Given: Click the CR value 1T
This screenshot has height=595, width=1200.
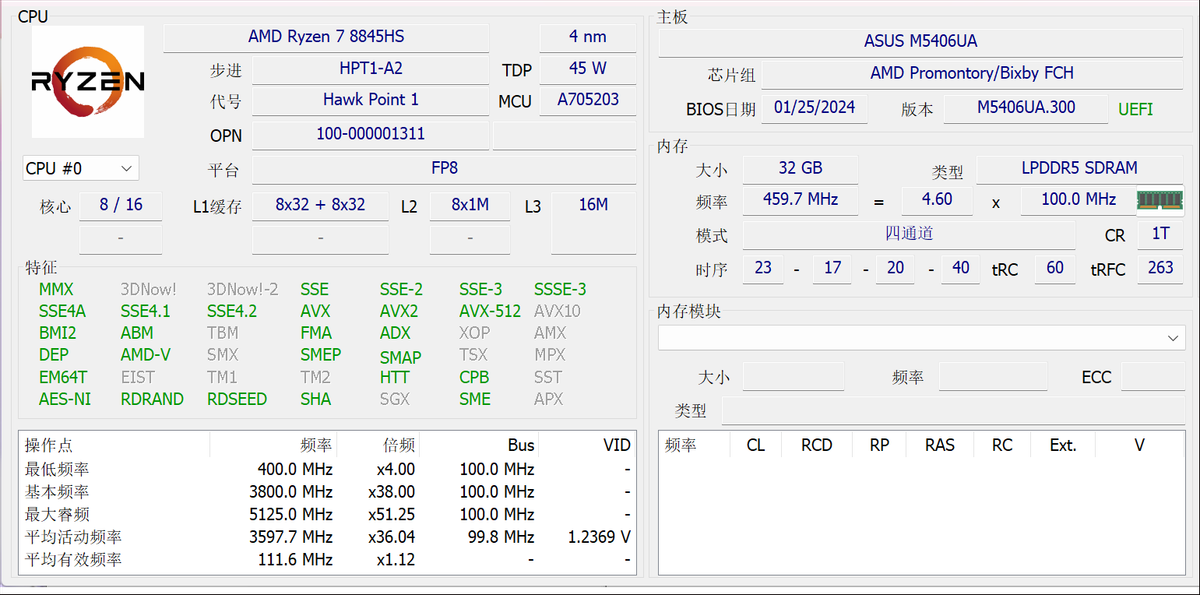Looking at the screenshot, I should pyautogui.click(x=1160, y=234).
